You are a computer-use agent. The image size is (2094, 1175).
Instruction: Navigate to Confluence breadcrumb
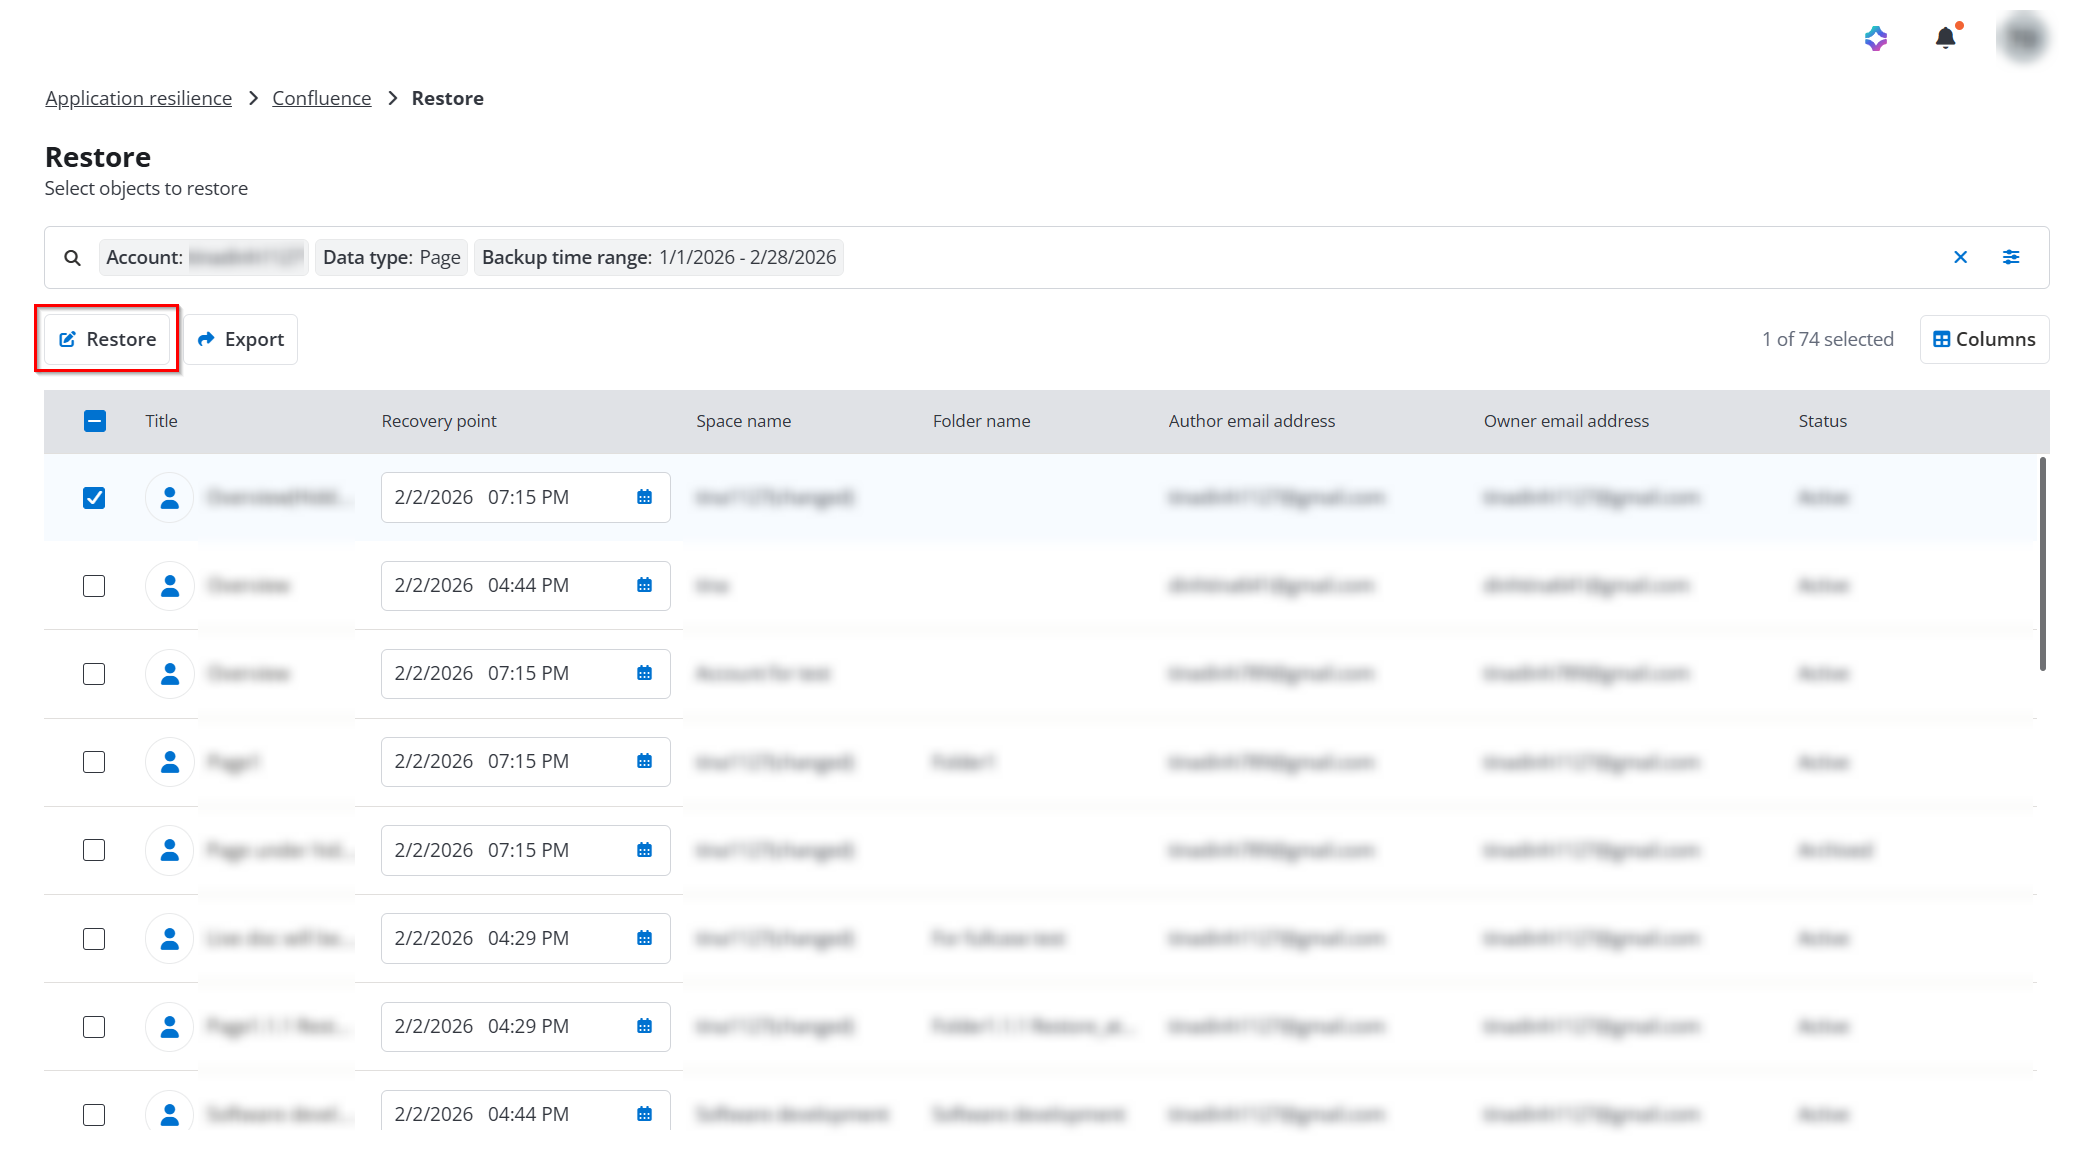point(321,98)
